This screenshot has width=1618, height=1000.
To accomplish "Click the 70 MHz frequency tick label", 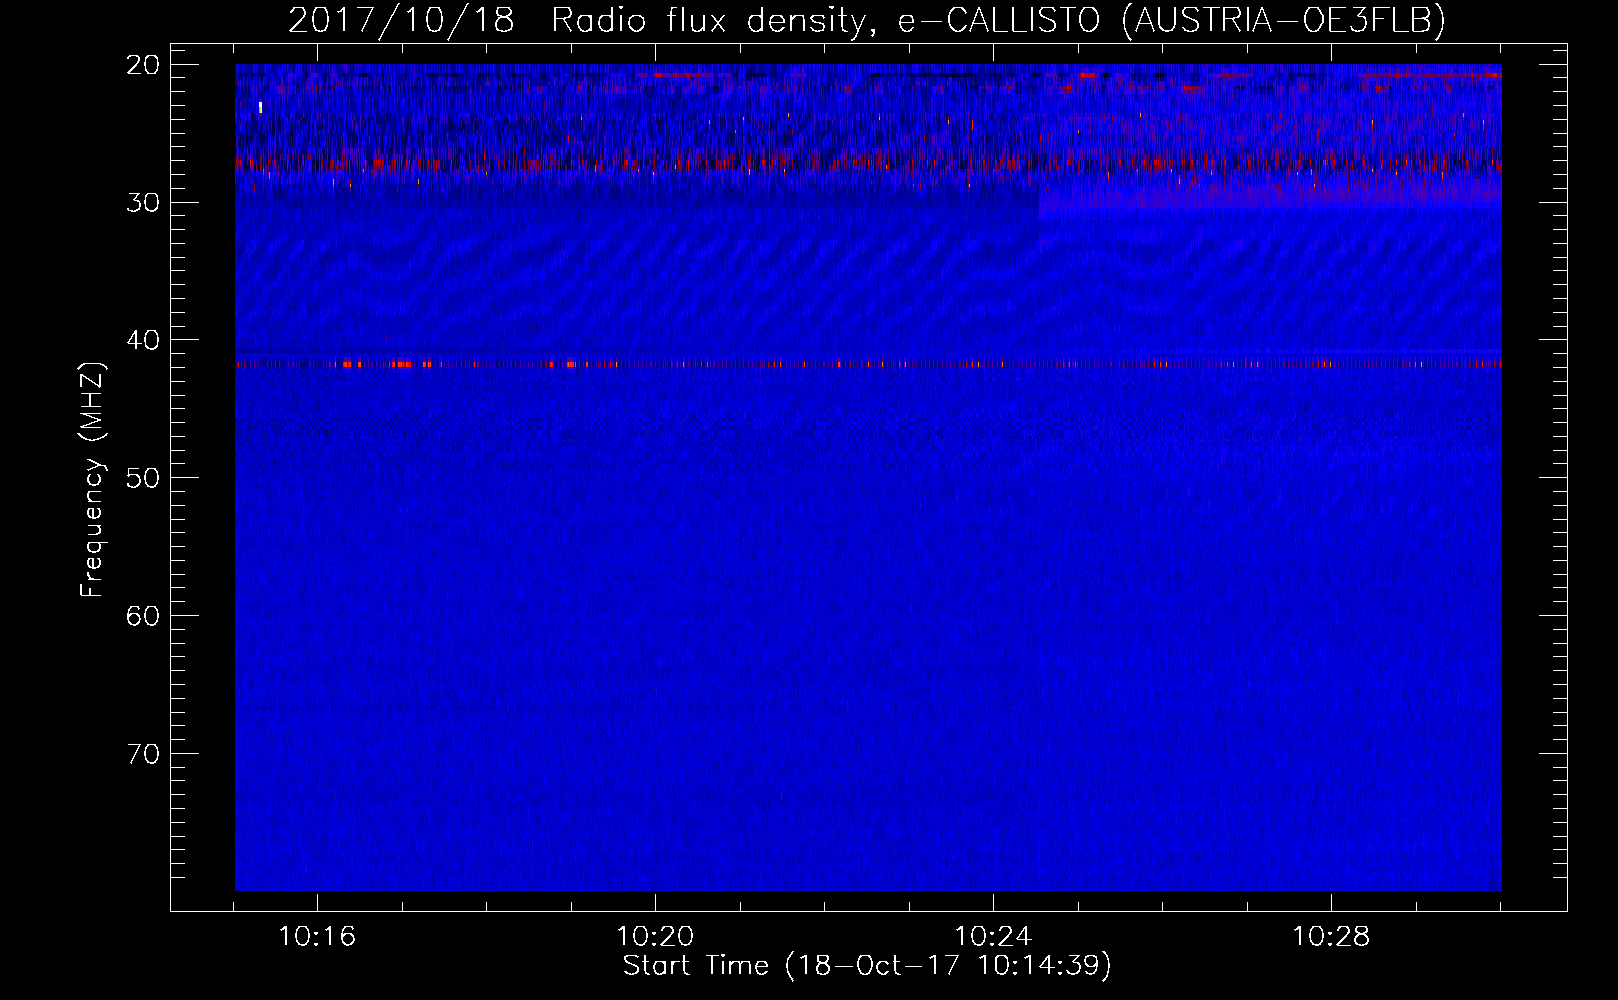I will [x=143, y=754].
